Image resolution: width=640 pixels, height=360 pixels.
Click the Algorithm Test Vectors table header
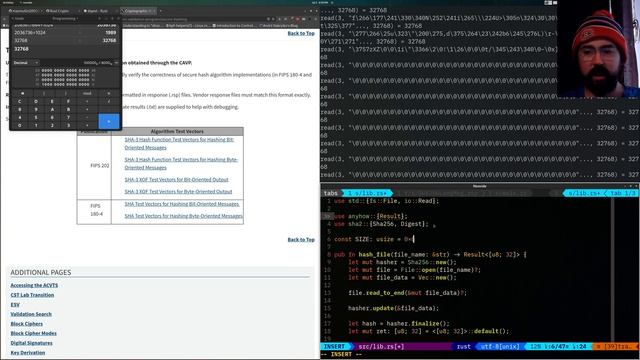pos(177,131)
